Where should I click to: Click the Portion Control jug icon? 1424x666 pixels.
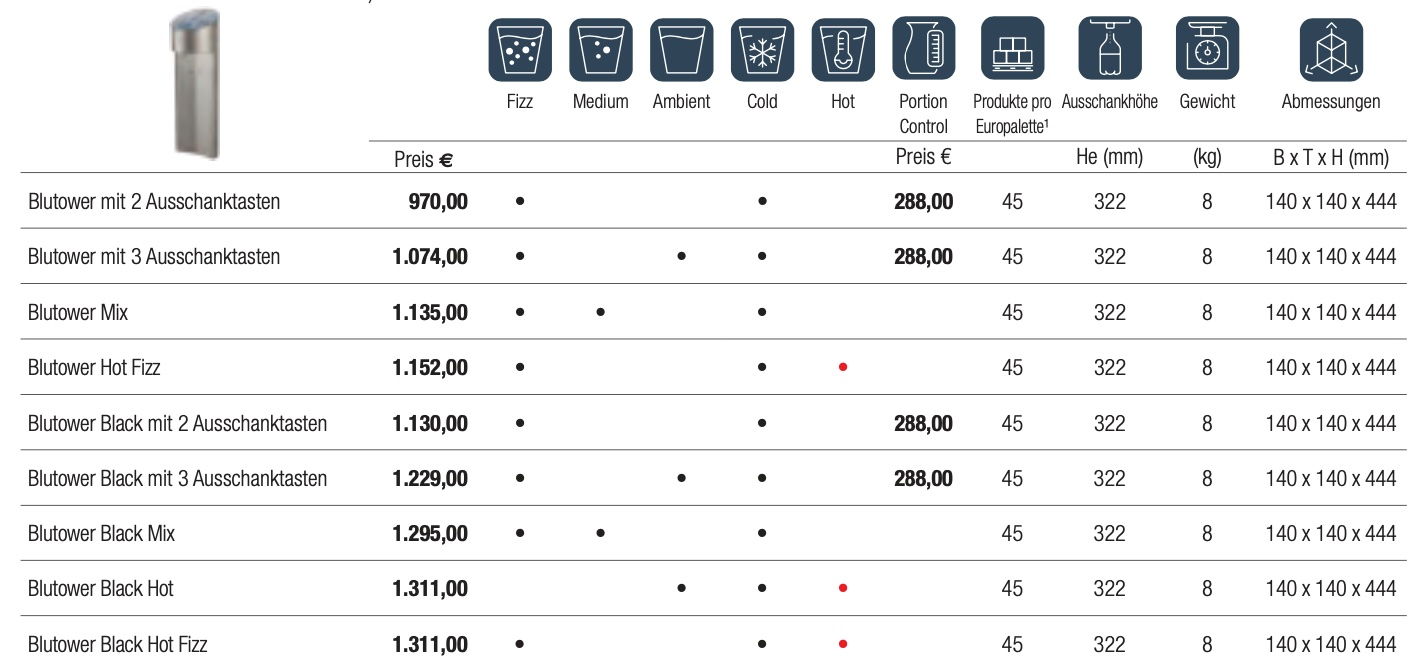(x=923, y=50)
